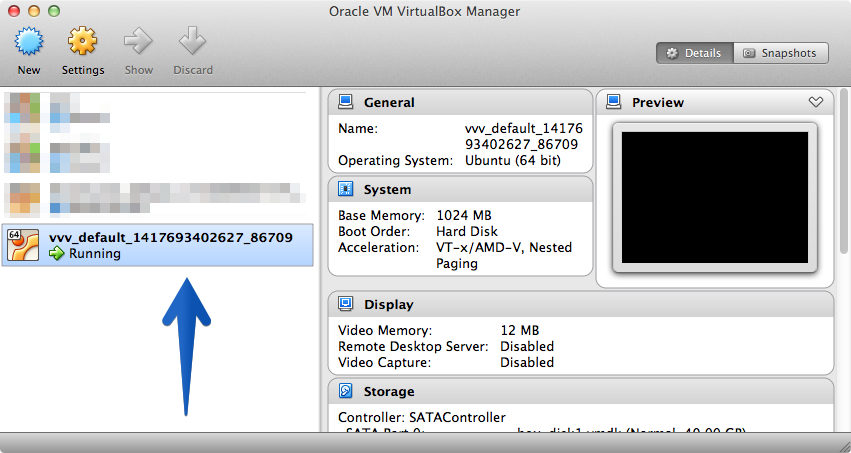Click the Display section monitor icon

pyautogui.click(x=346, y=304)
